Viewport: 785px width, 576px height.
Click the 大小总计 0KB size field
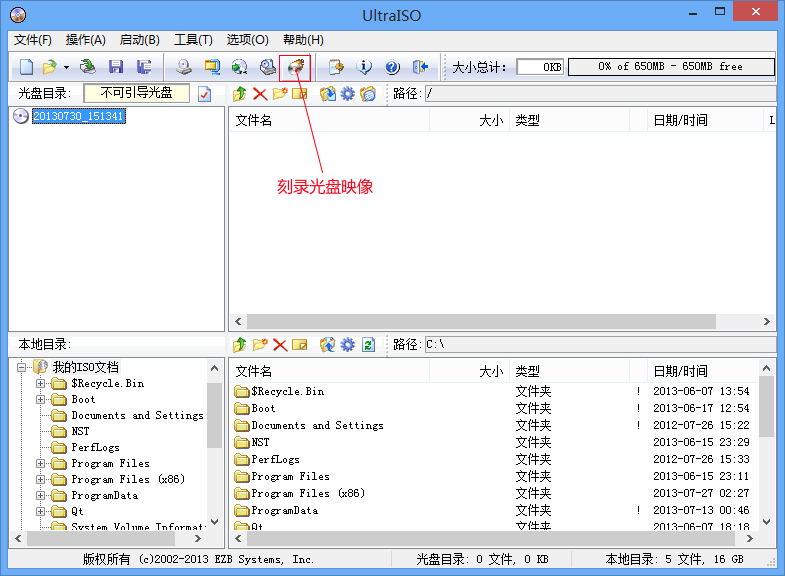click(x=540, y=67)
